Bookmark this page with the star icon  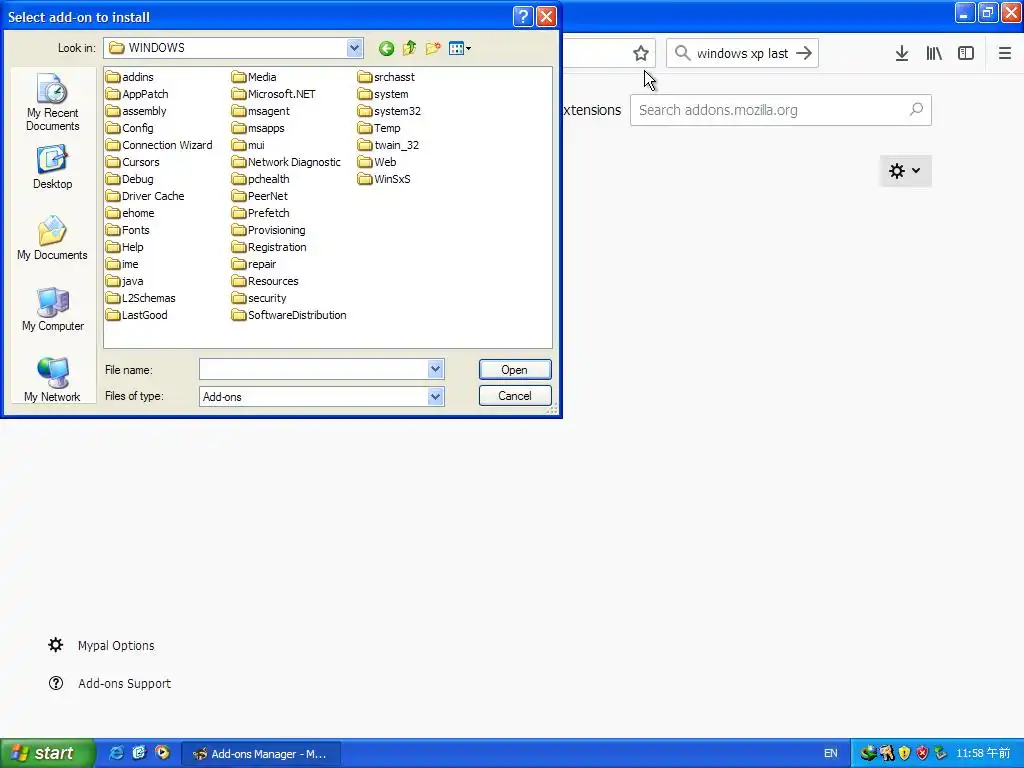point(641,54)
